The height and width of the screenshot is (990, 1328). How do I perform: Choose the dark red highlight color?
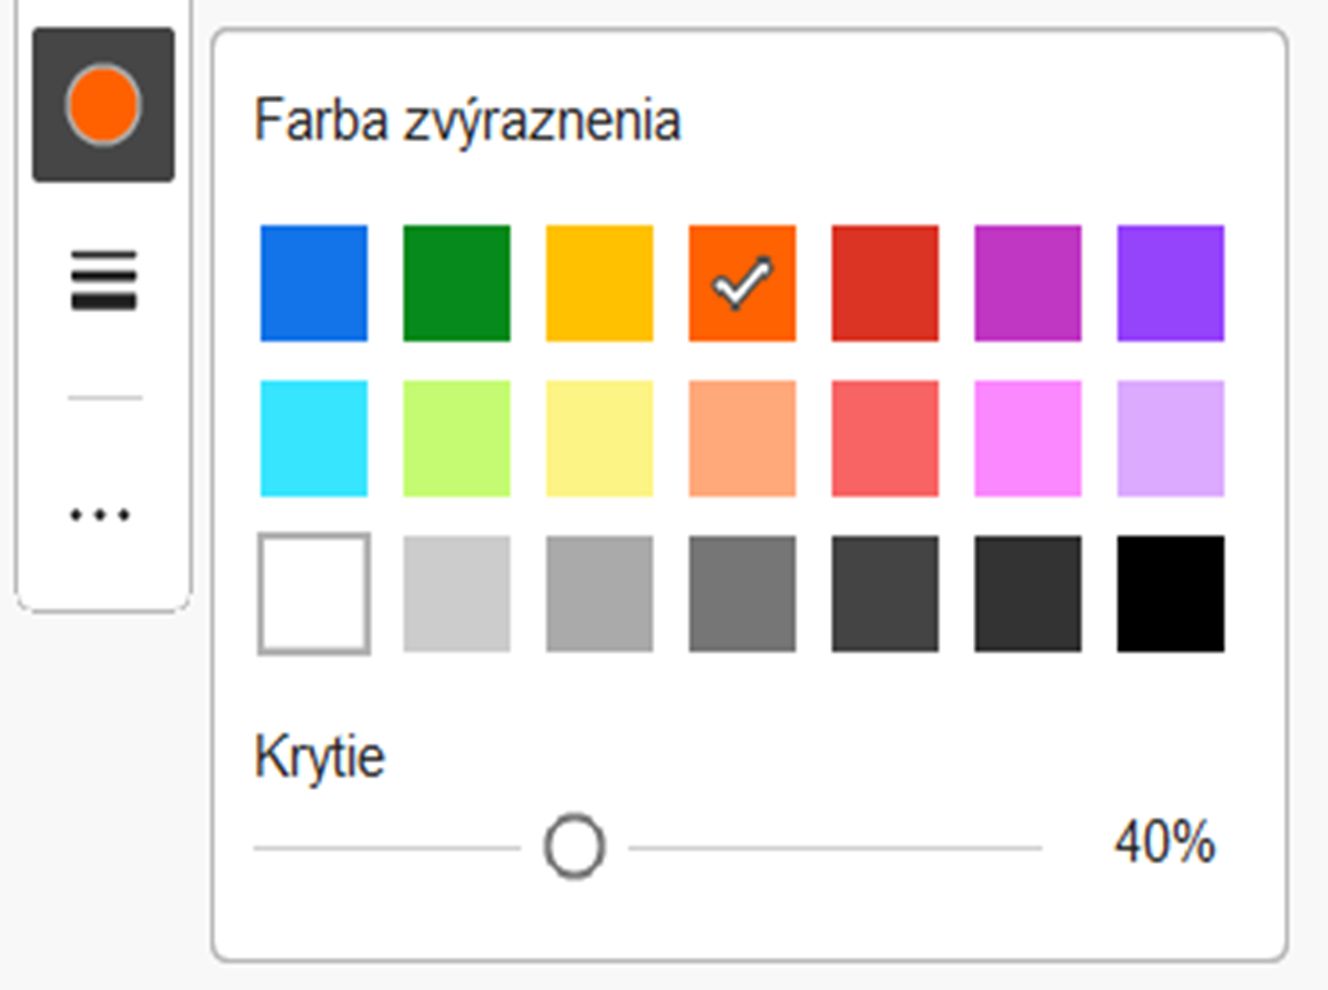click(x=884, y=283)
